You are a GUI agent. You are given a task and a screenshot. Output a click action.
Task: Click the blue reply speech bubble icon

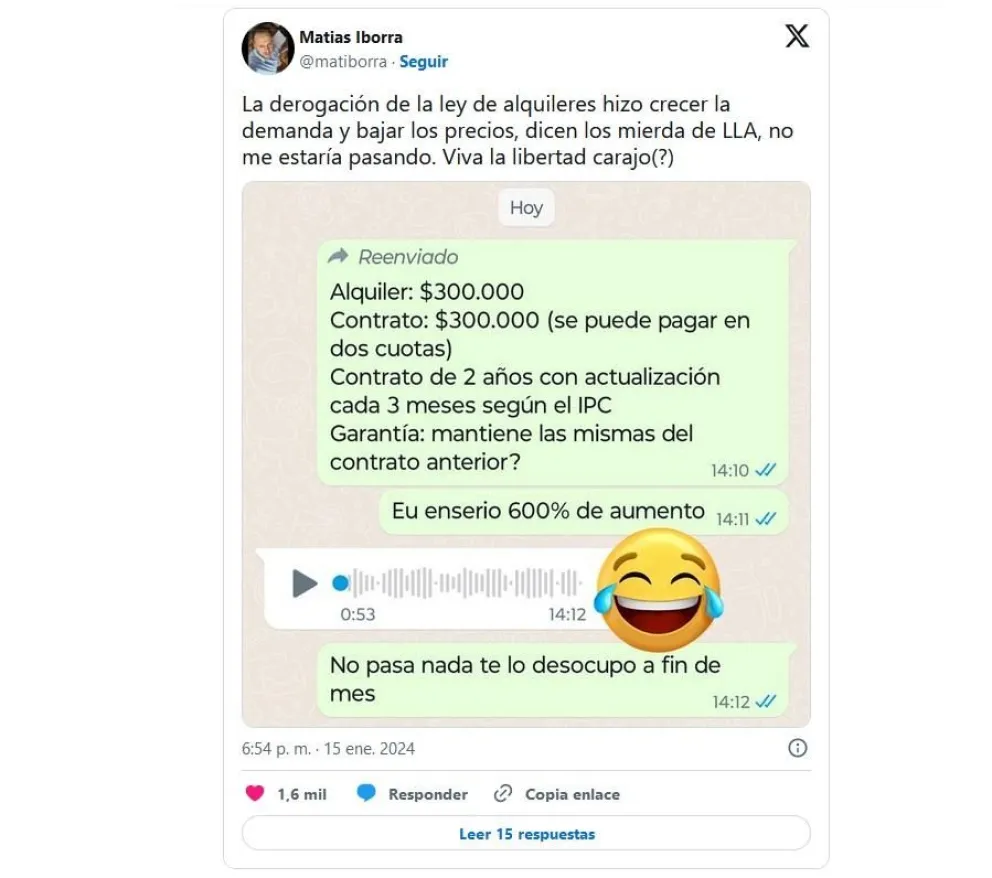click(x=366, y=793)
